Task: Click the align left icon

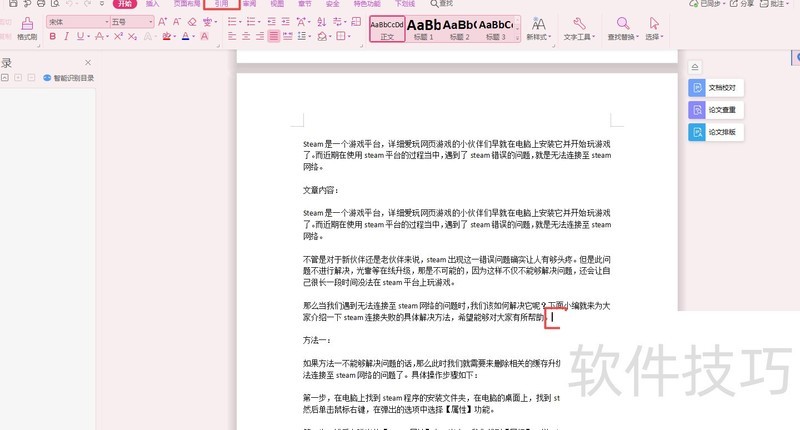Action: pyautogui.click(x=232, y=36)
